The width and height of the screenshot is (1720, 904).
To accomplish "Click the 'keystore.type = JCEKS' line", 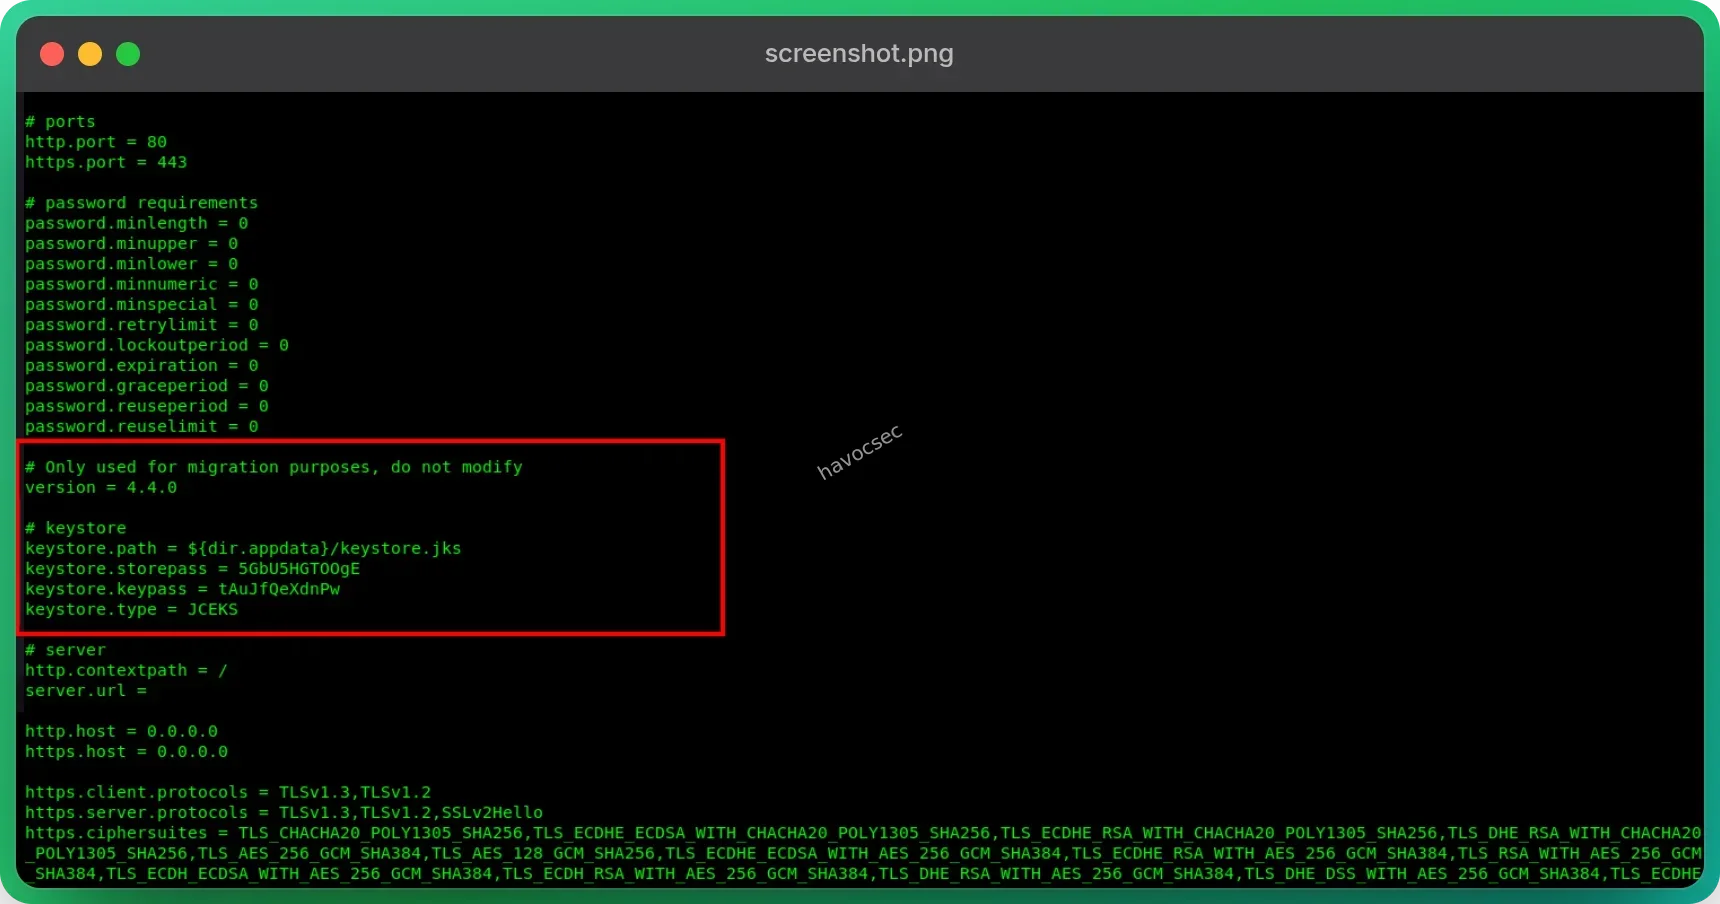I will click(x=131, y=610).
